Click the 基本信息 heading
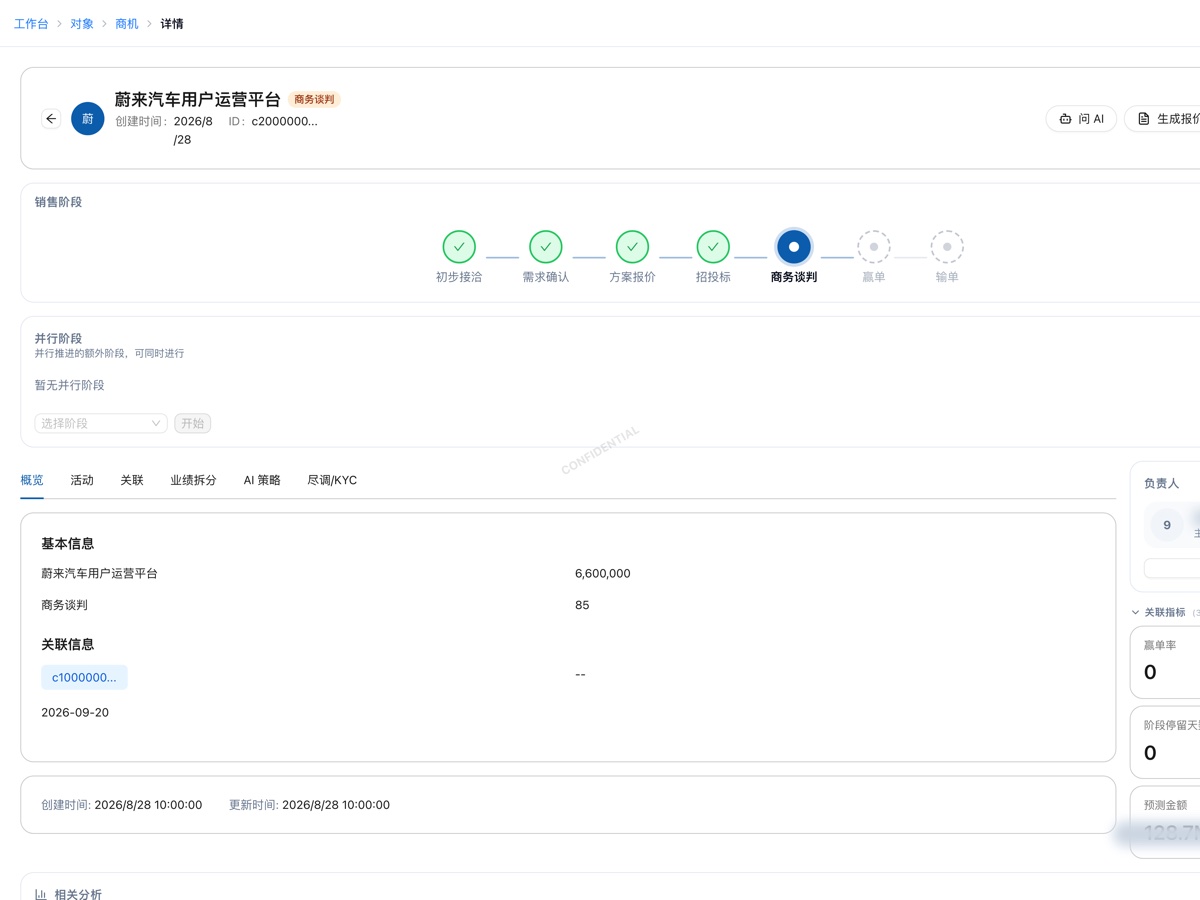1200x900 pixels. point(68,543)
